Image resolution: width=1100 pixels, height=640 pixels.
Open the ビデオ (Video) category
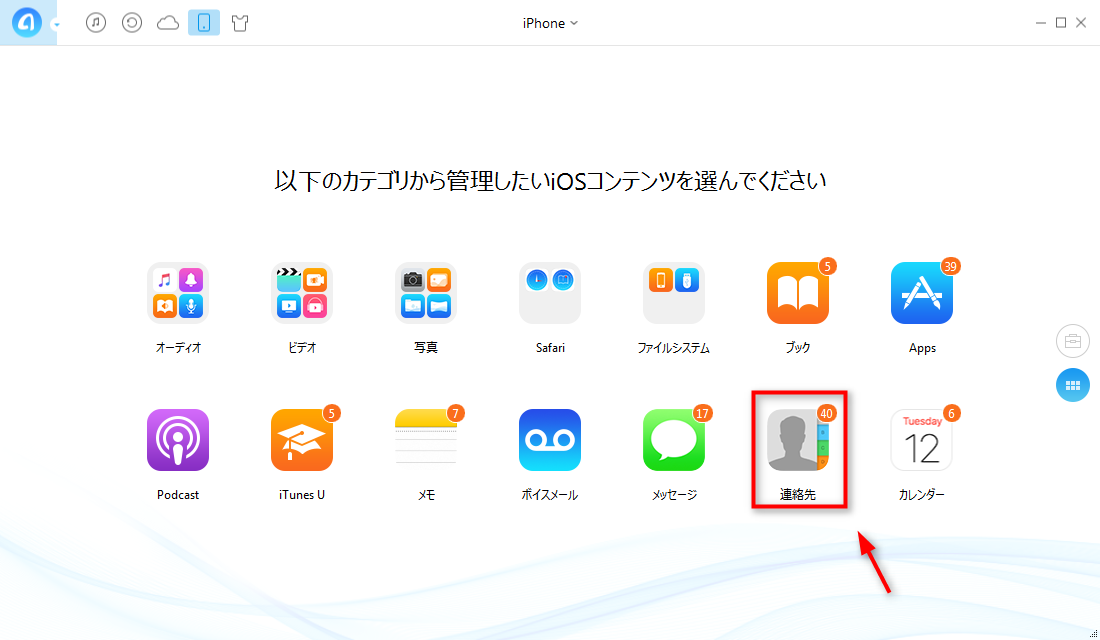pos(302,293)
